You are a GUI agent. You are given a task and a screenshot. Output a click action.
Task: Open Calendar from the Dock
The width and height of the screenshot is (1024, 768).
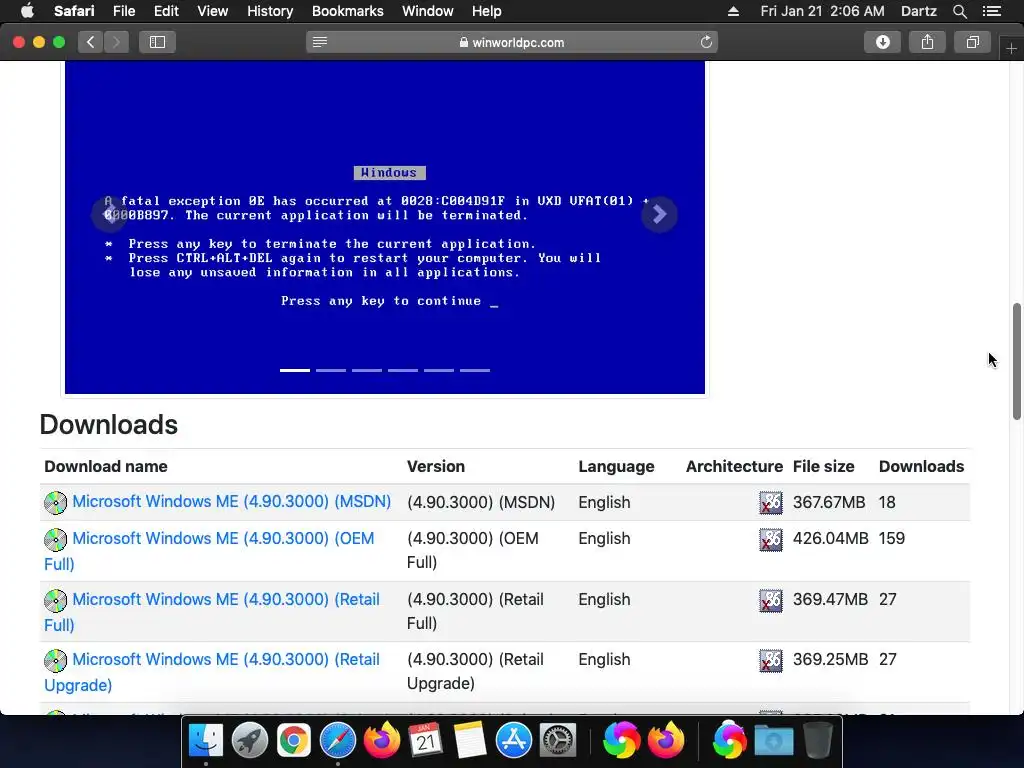point(426,741)
